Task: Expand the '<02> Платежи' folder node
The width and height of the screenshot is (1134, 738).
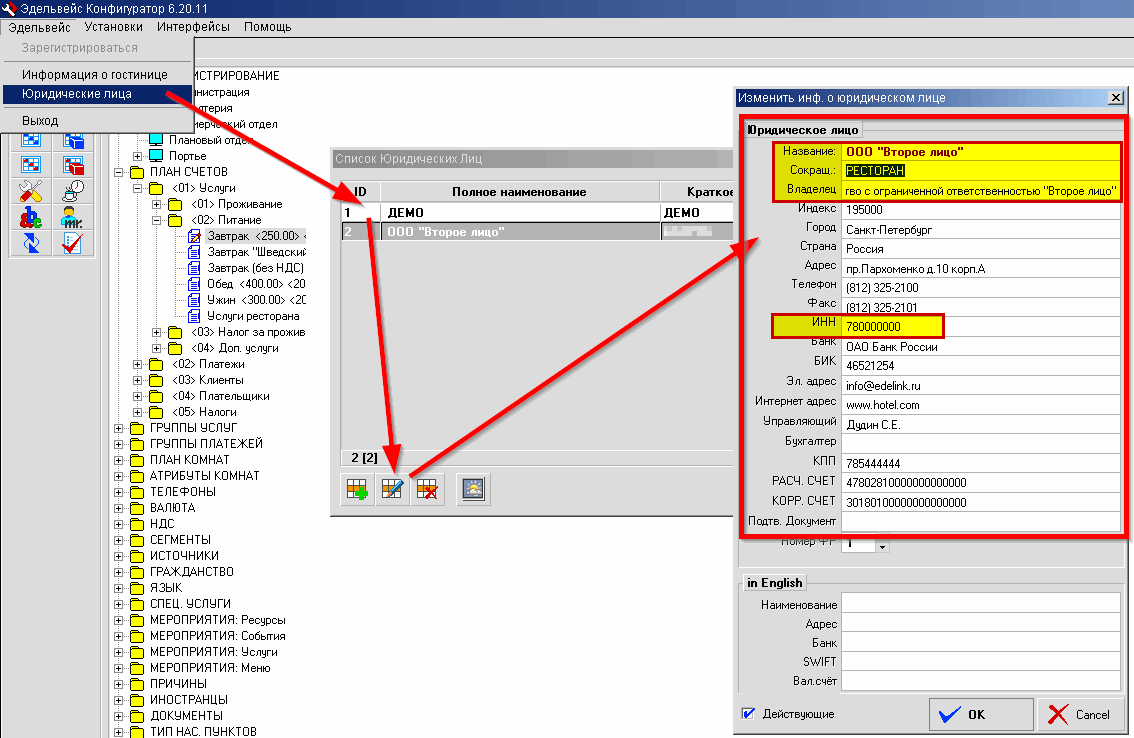Action: point(139,364)
